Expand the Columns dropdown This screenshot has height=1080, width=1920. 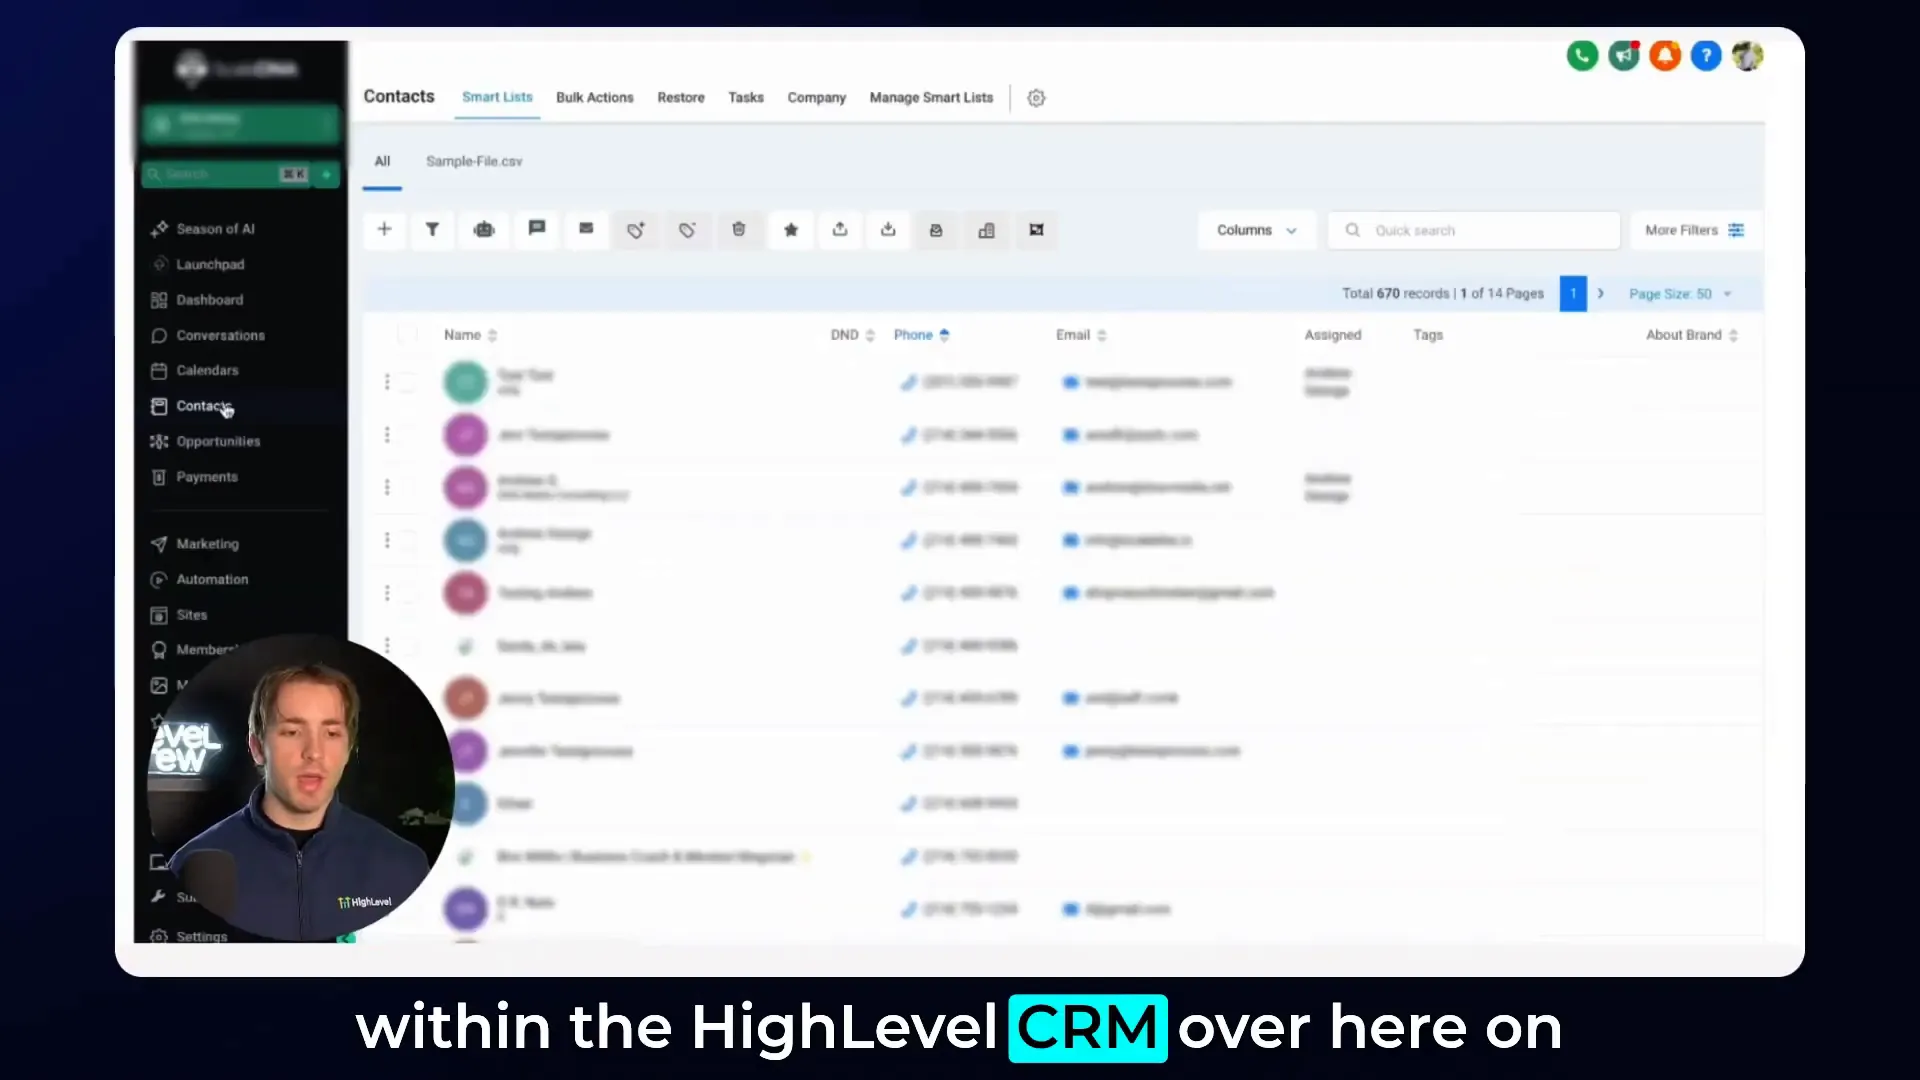tap(1257, 230)
